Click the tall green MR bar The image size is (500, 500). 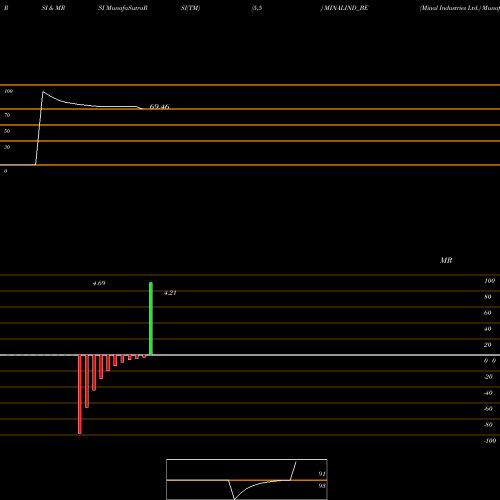[x=151, y=319]
